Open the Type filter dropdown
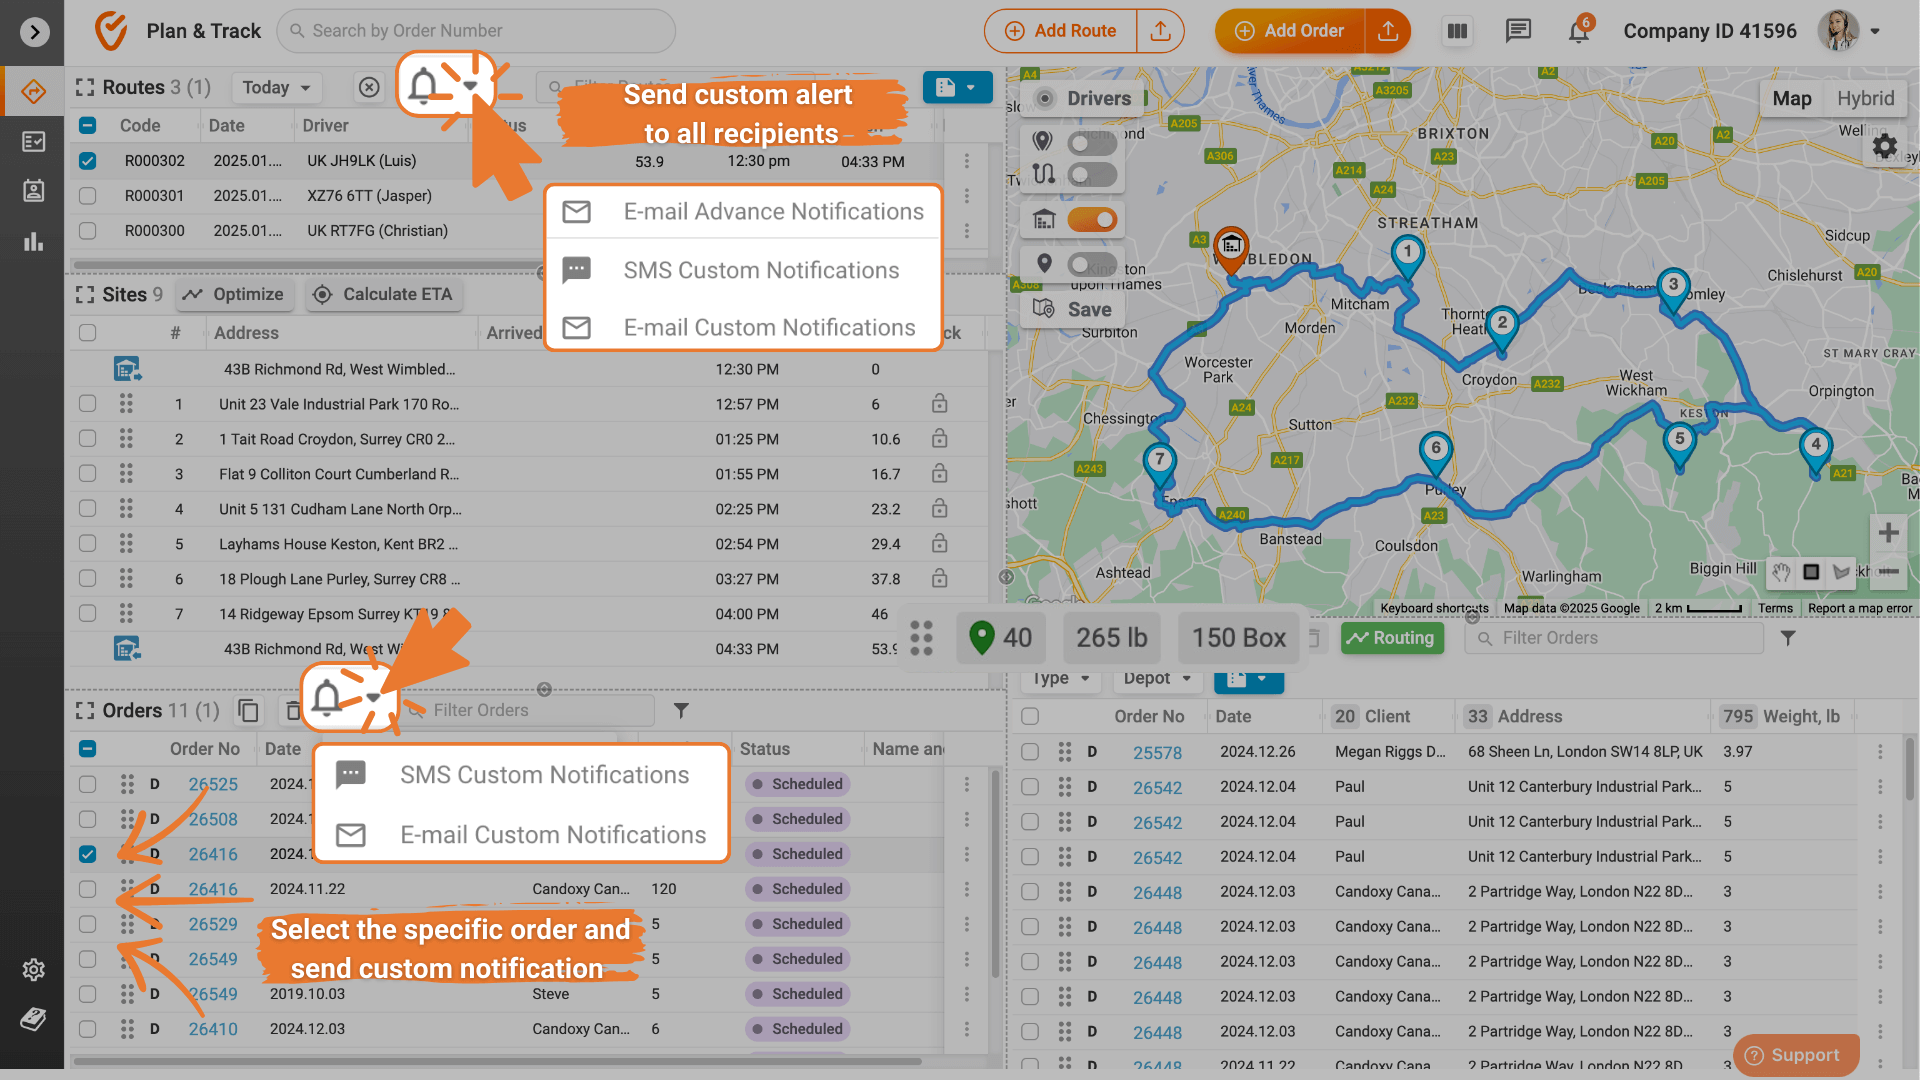The image size is (1920, 1080). pos(1061,679)
